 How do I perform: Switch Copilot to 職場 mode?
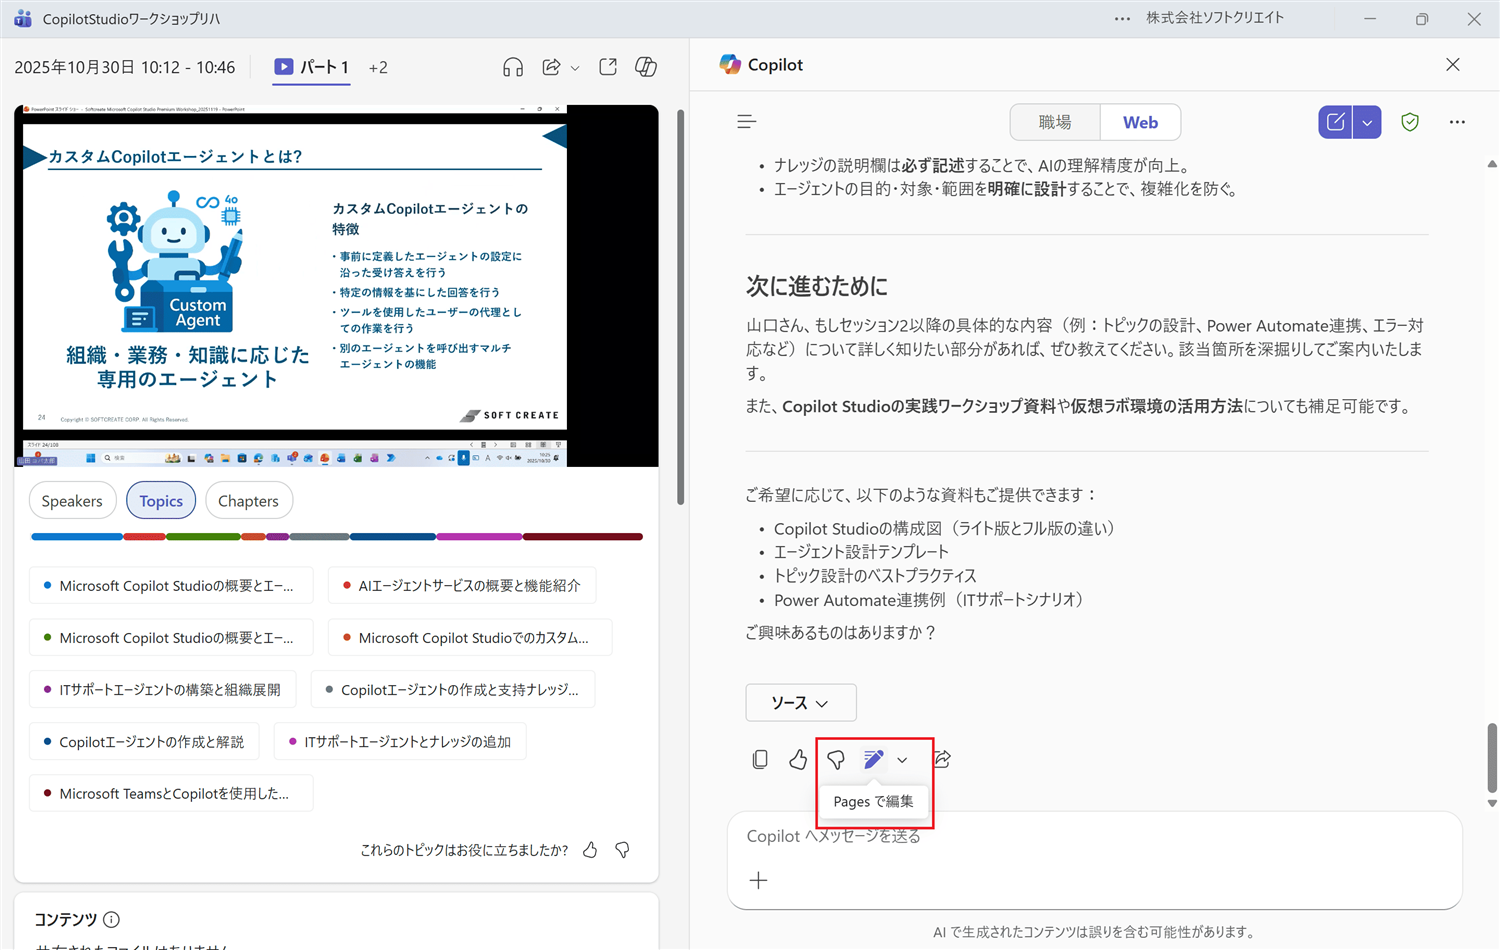[x=1054, y=121]
